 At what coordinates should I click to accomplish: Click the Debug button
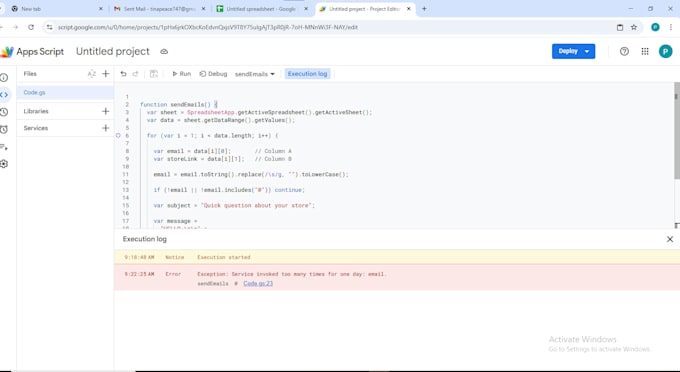coord(213,74)
